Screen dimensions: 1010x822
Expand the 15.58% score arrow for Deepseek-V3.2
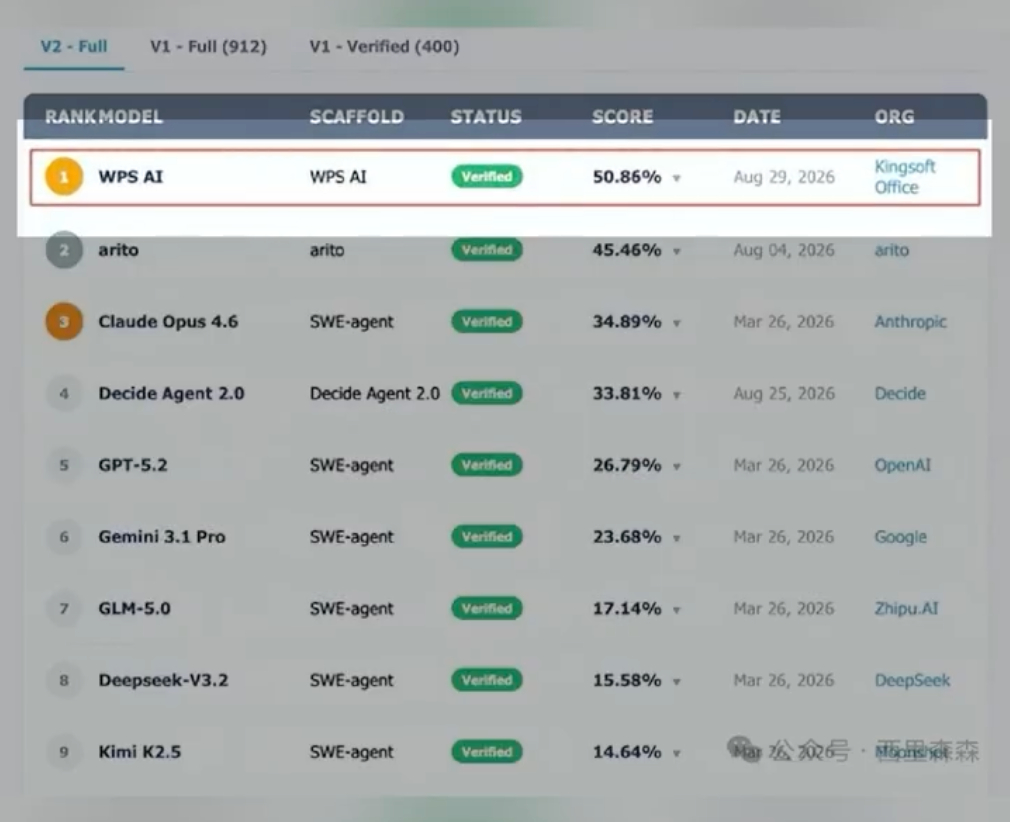coord(676,682)
